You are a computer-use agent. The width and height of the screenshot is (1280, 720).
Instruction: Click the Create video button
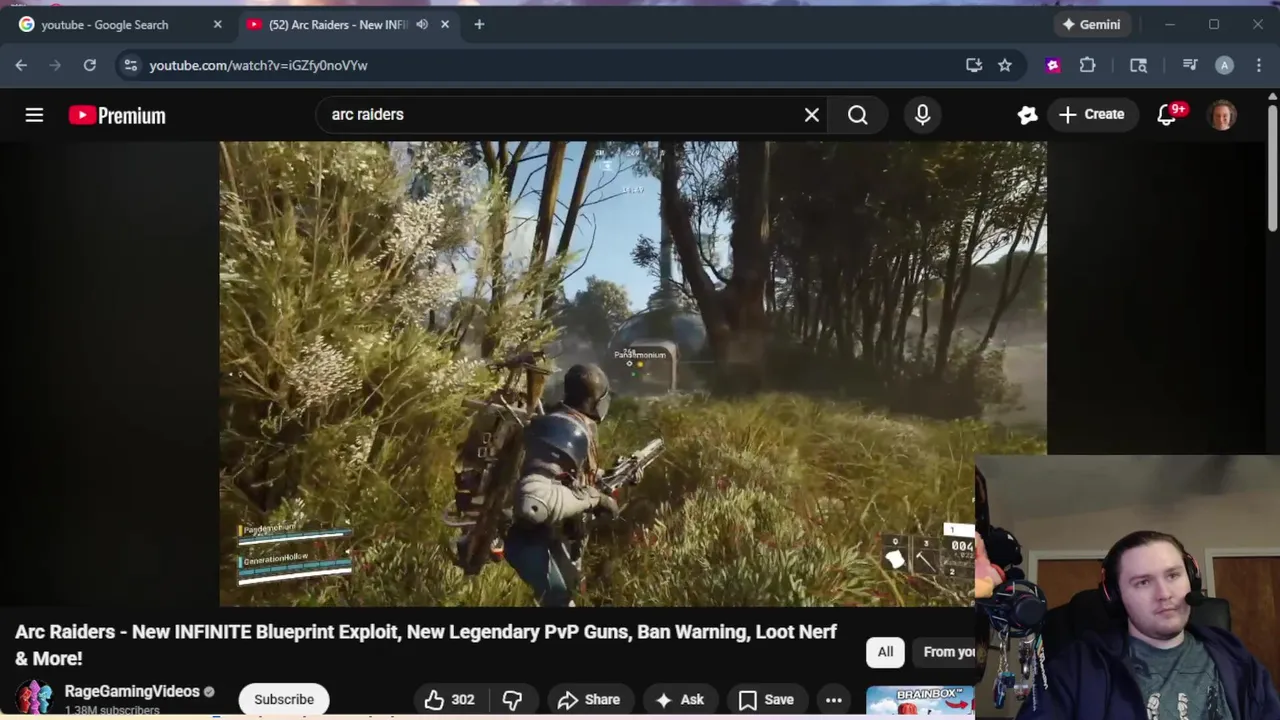click(1091, 115)
